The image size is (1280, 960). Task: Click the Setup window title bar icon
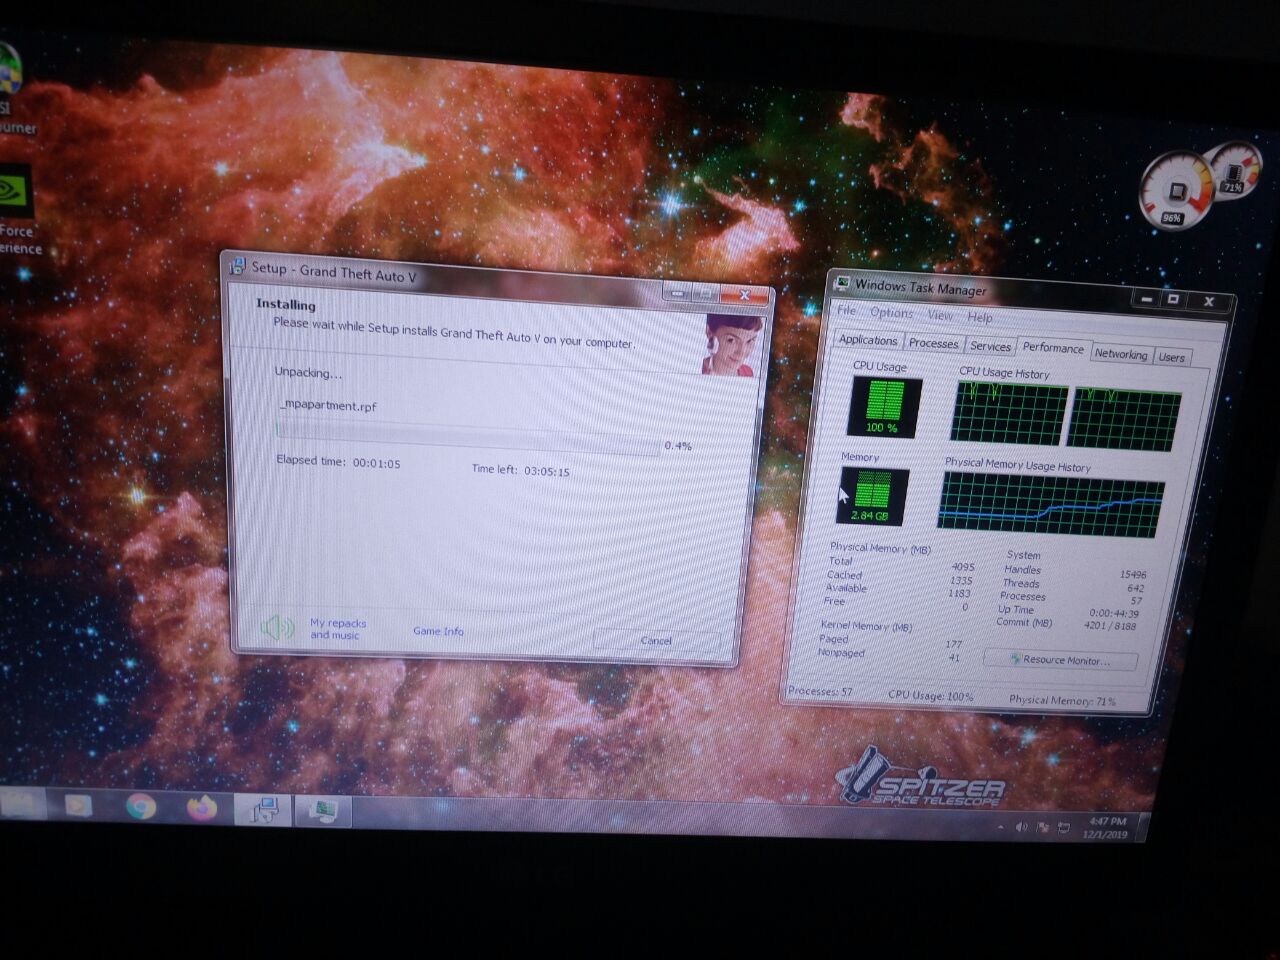click(x=237, y=266)
